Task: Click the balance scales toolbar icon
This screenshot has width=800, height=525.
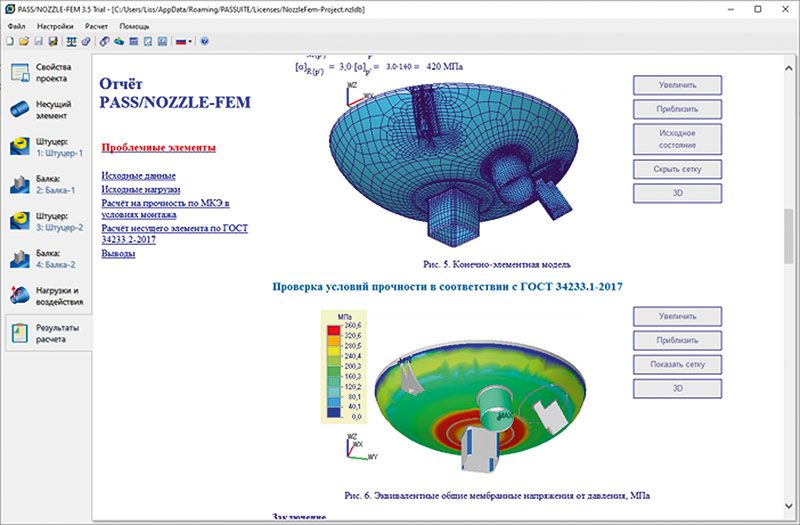Action: (x=71, y=42)
